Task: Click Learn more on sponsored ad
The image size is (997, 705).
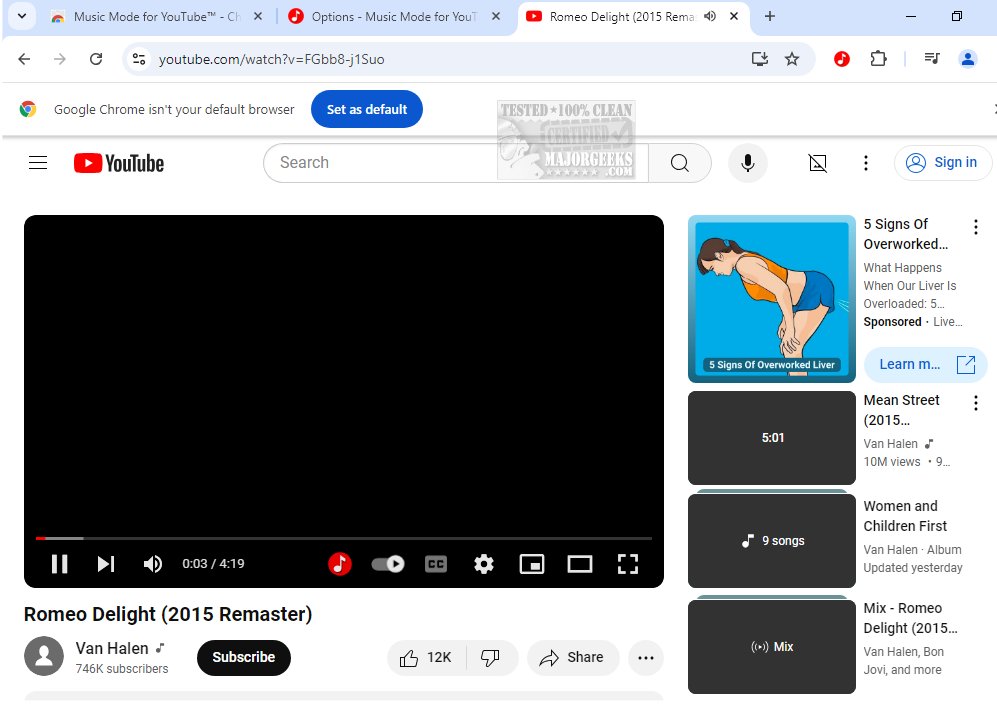Action: (925, 364)
